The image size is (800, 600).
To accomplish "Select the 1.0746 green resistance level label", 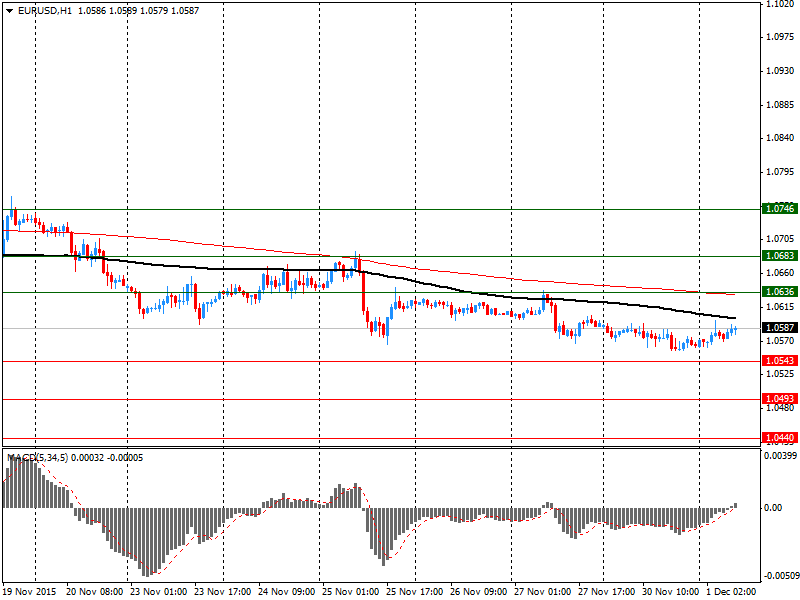I will (780, 209).
